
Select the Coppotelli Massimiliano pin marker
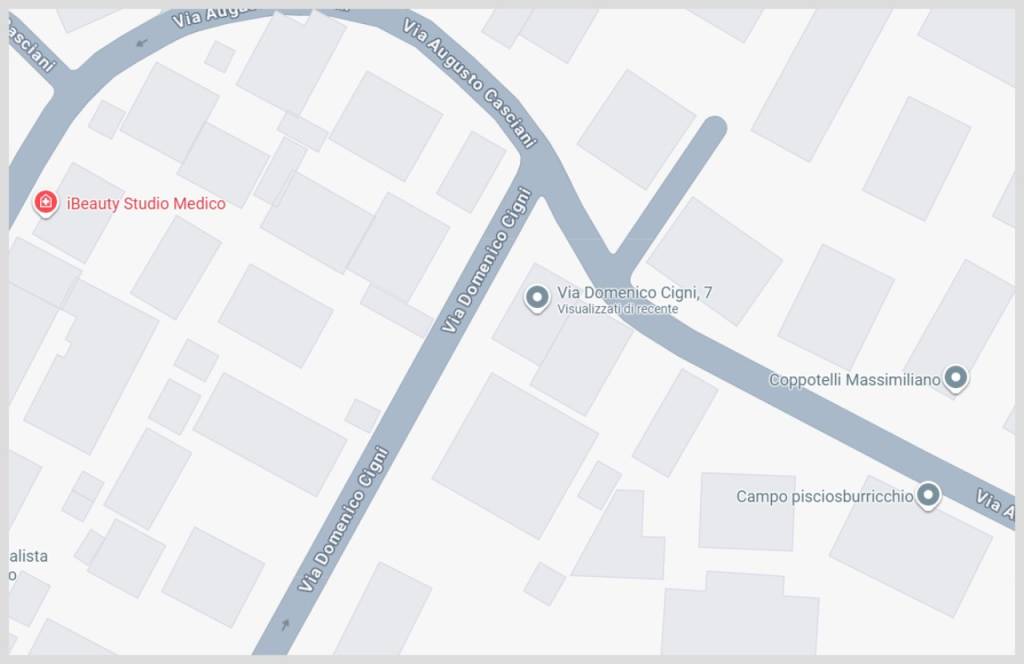[955, 378]
